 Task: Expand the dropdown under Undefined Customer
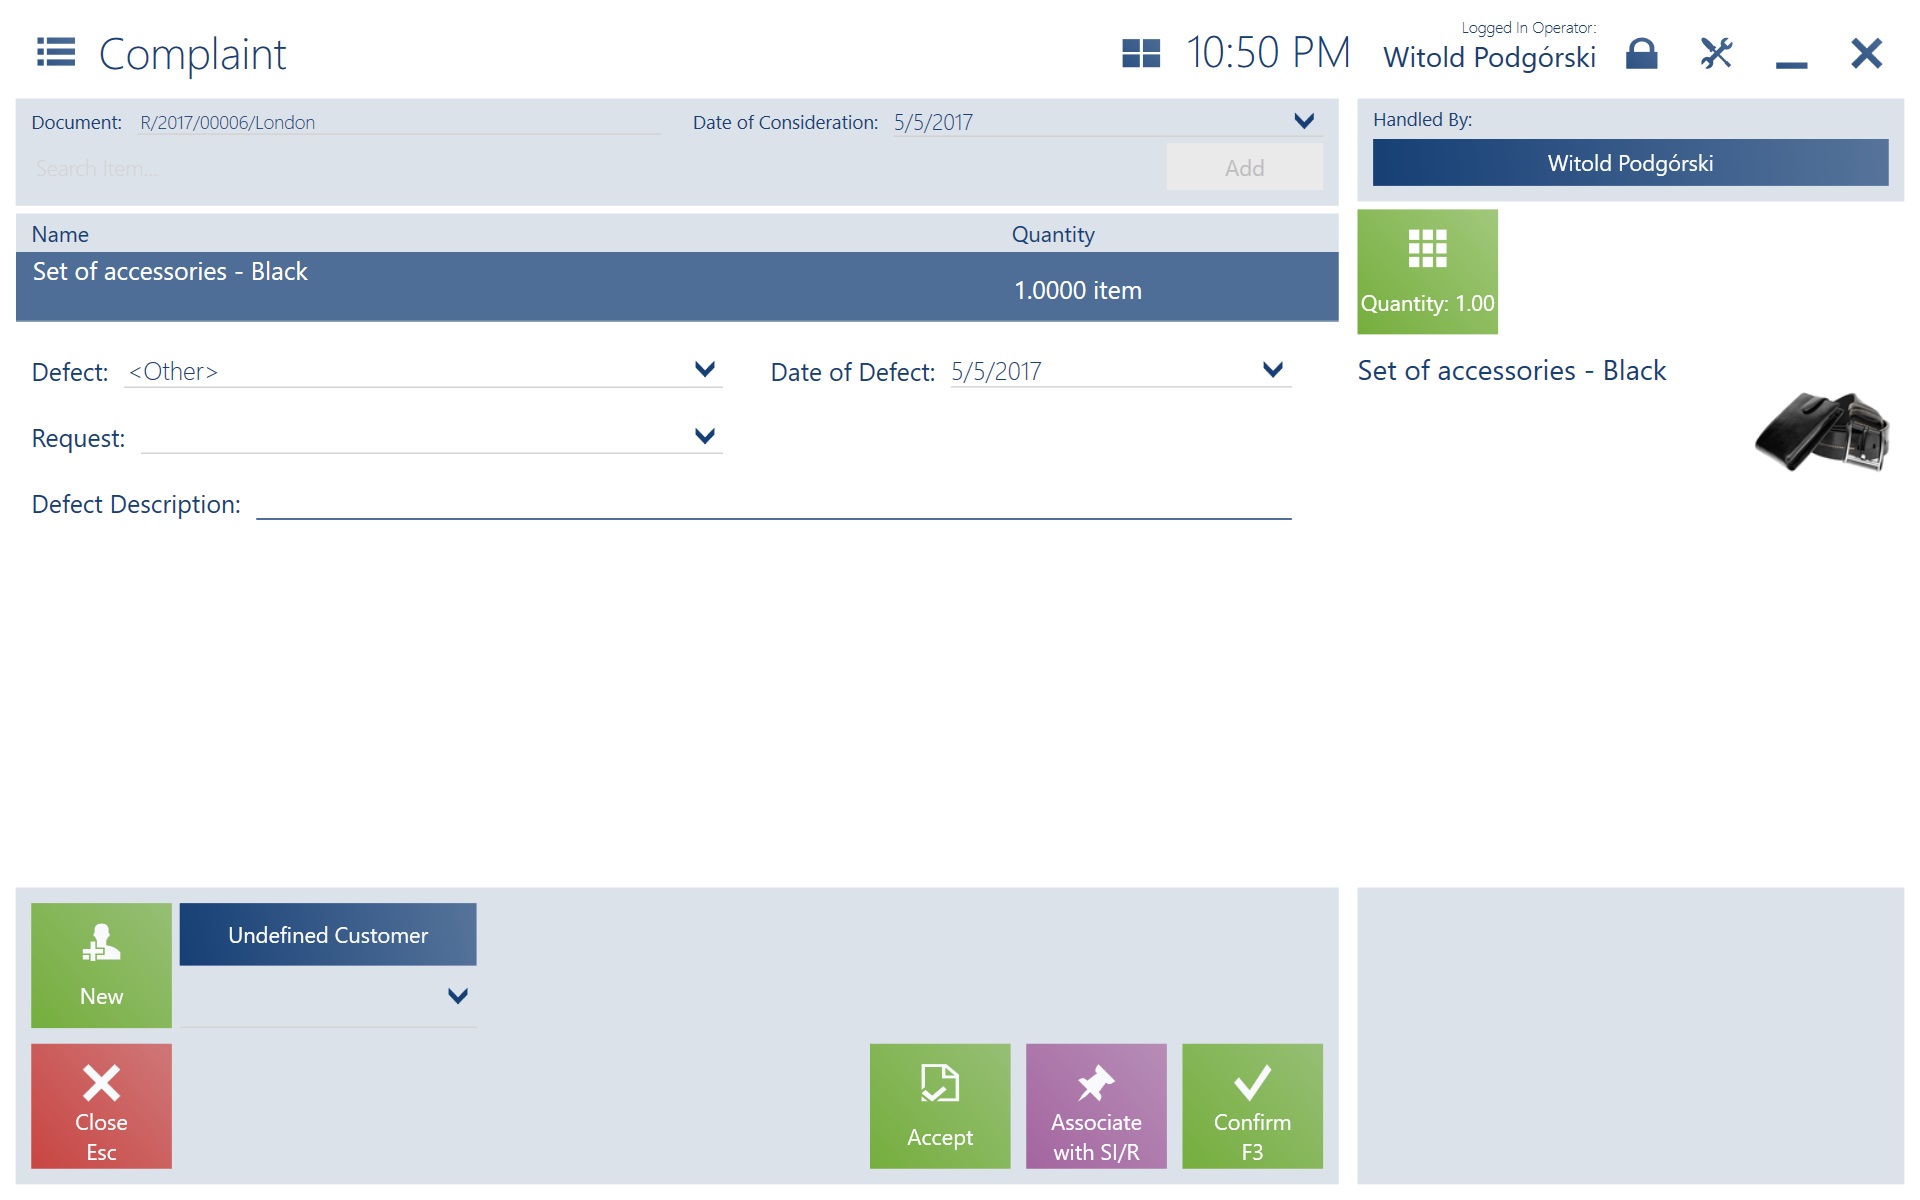458,996
